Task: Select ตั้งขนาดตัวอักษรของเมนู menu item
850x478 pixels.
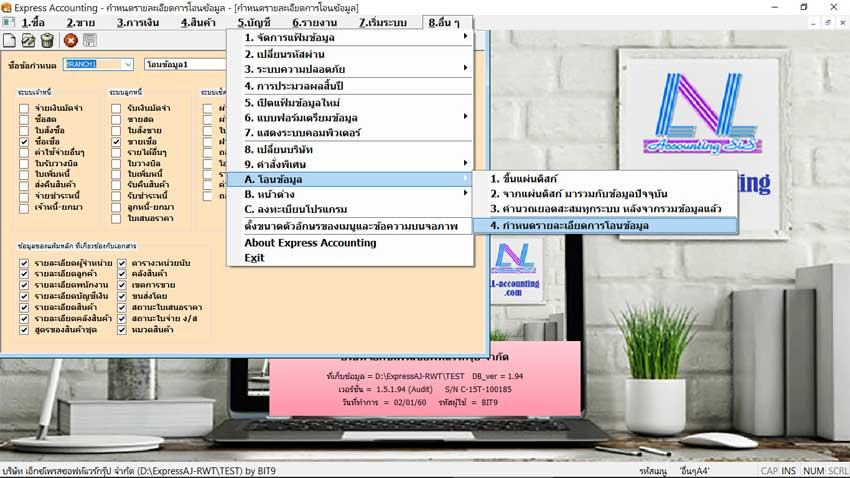Action: (x=350, y=226)
